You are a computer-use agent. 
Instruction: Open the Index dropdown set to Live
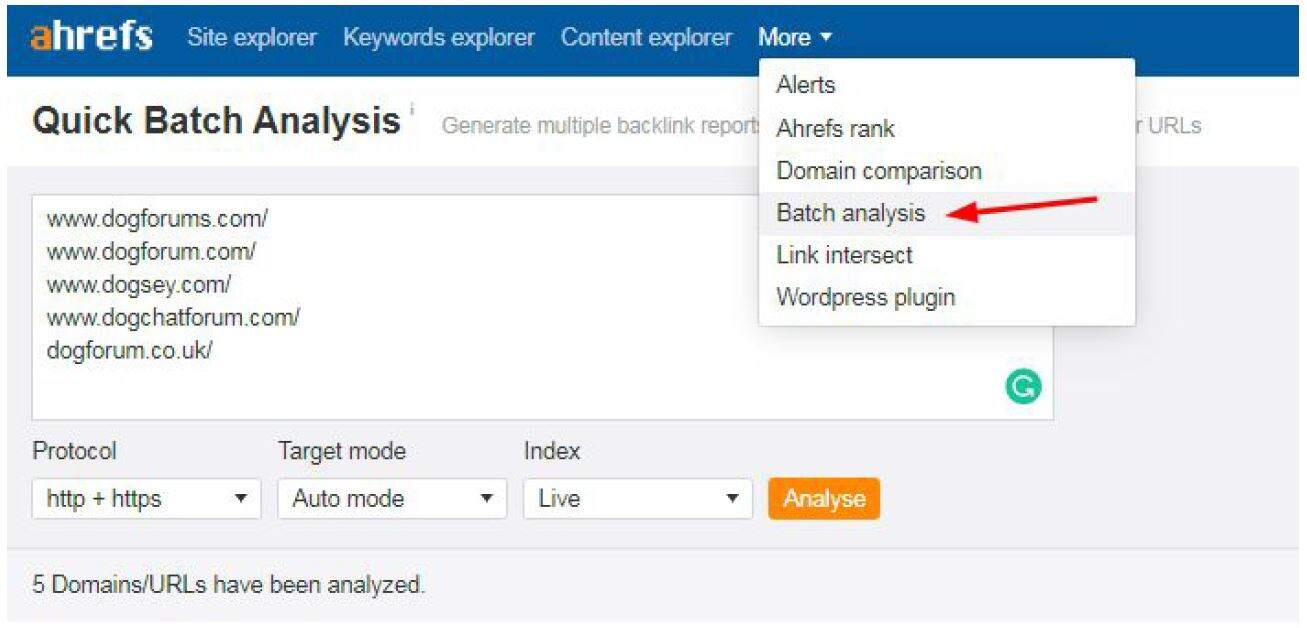pyautogui.click(x=637, y=499)
